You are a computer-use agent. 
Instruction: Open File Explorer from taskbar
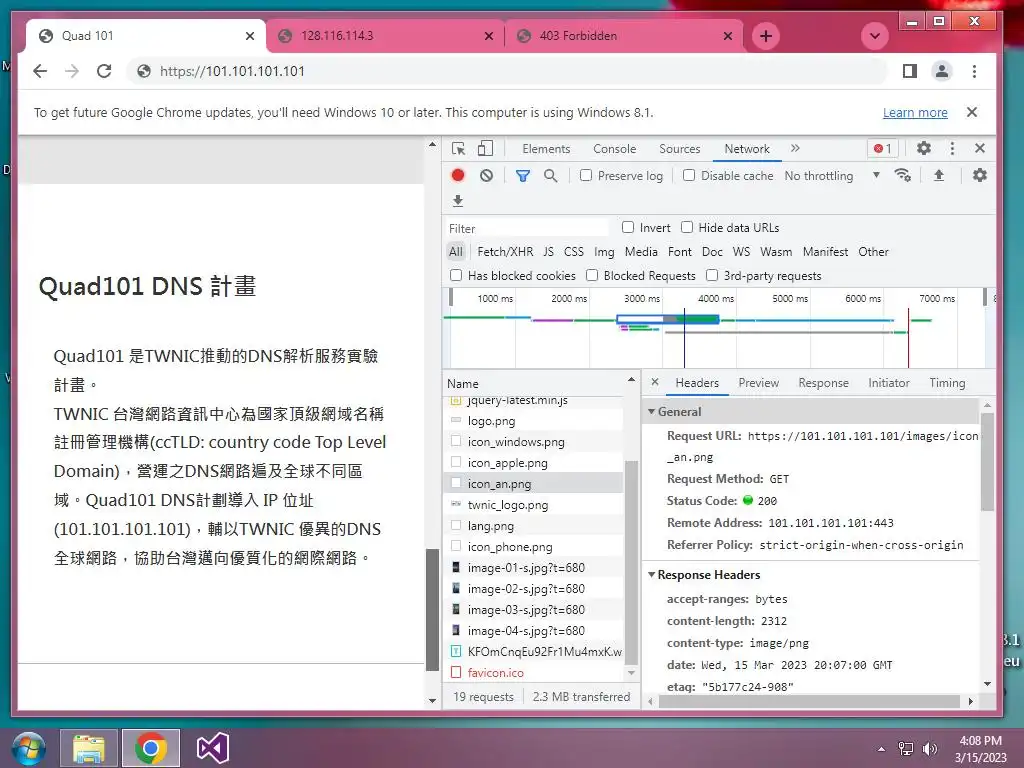pyautogui.click(x=89, y=748)
